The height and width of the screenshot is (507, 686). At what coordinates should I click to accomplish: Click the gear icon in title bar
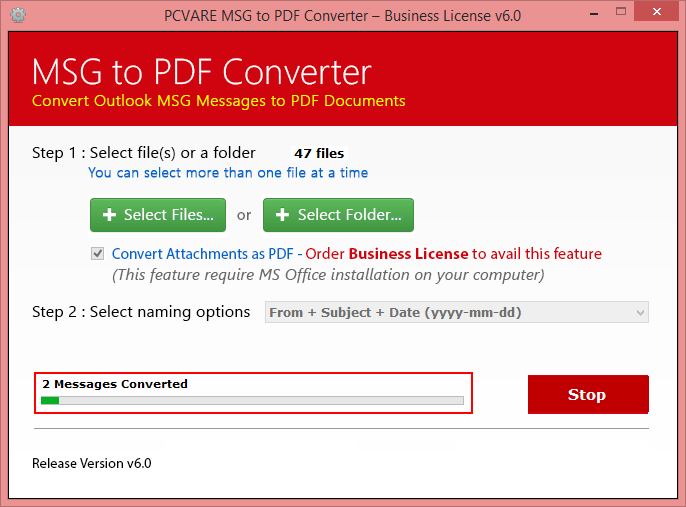click(x=18, y=15)
